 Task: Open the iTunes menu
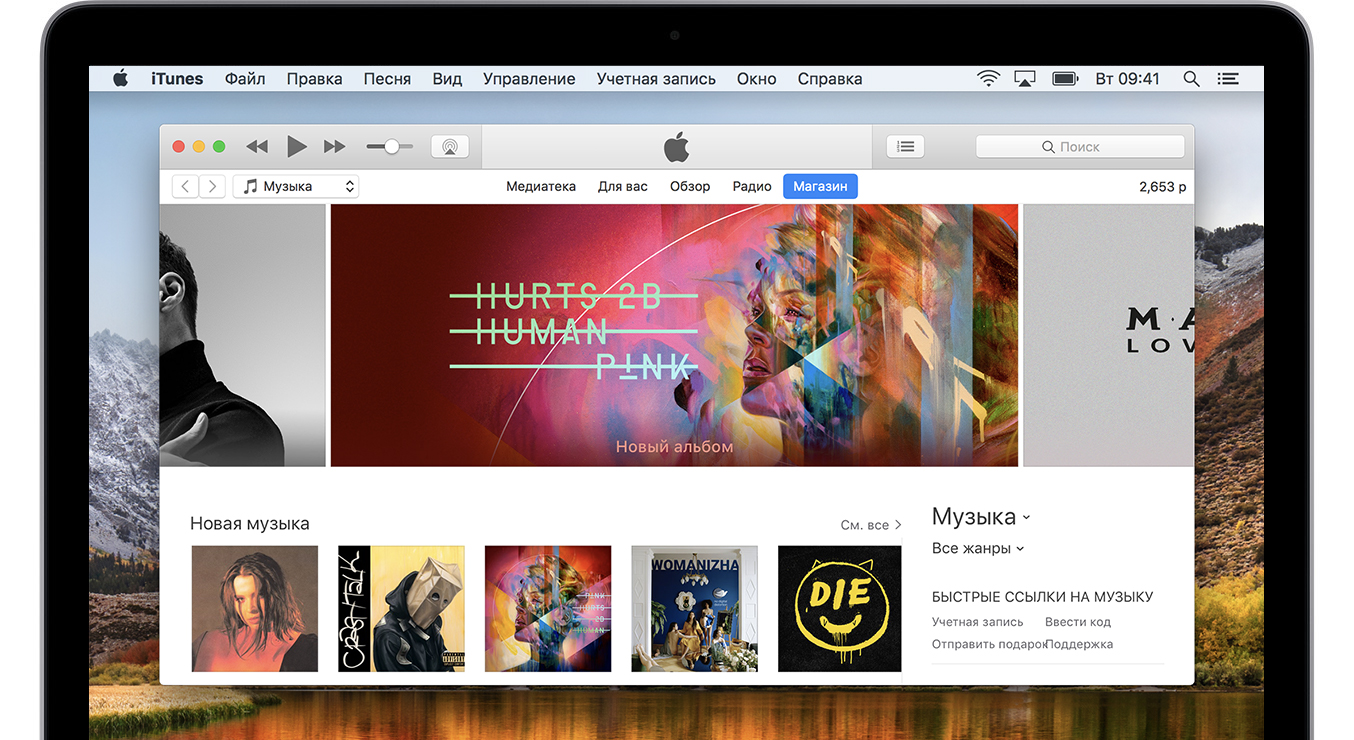(x=177, y=79)
